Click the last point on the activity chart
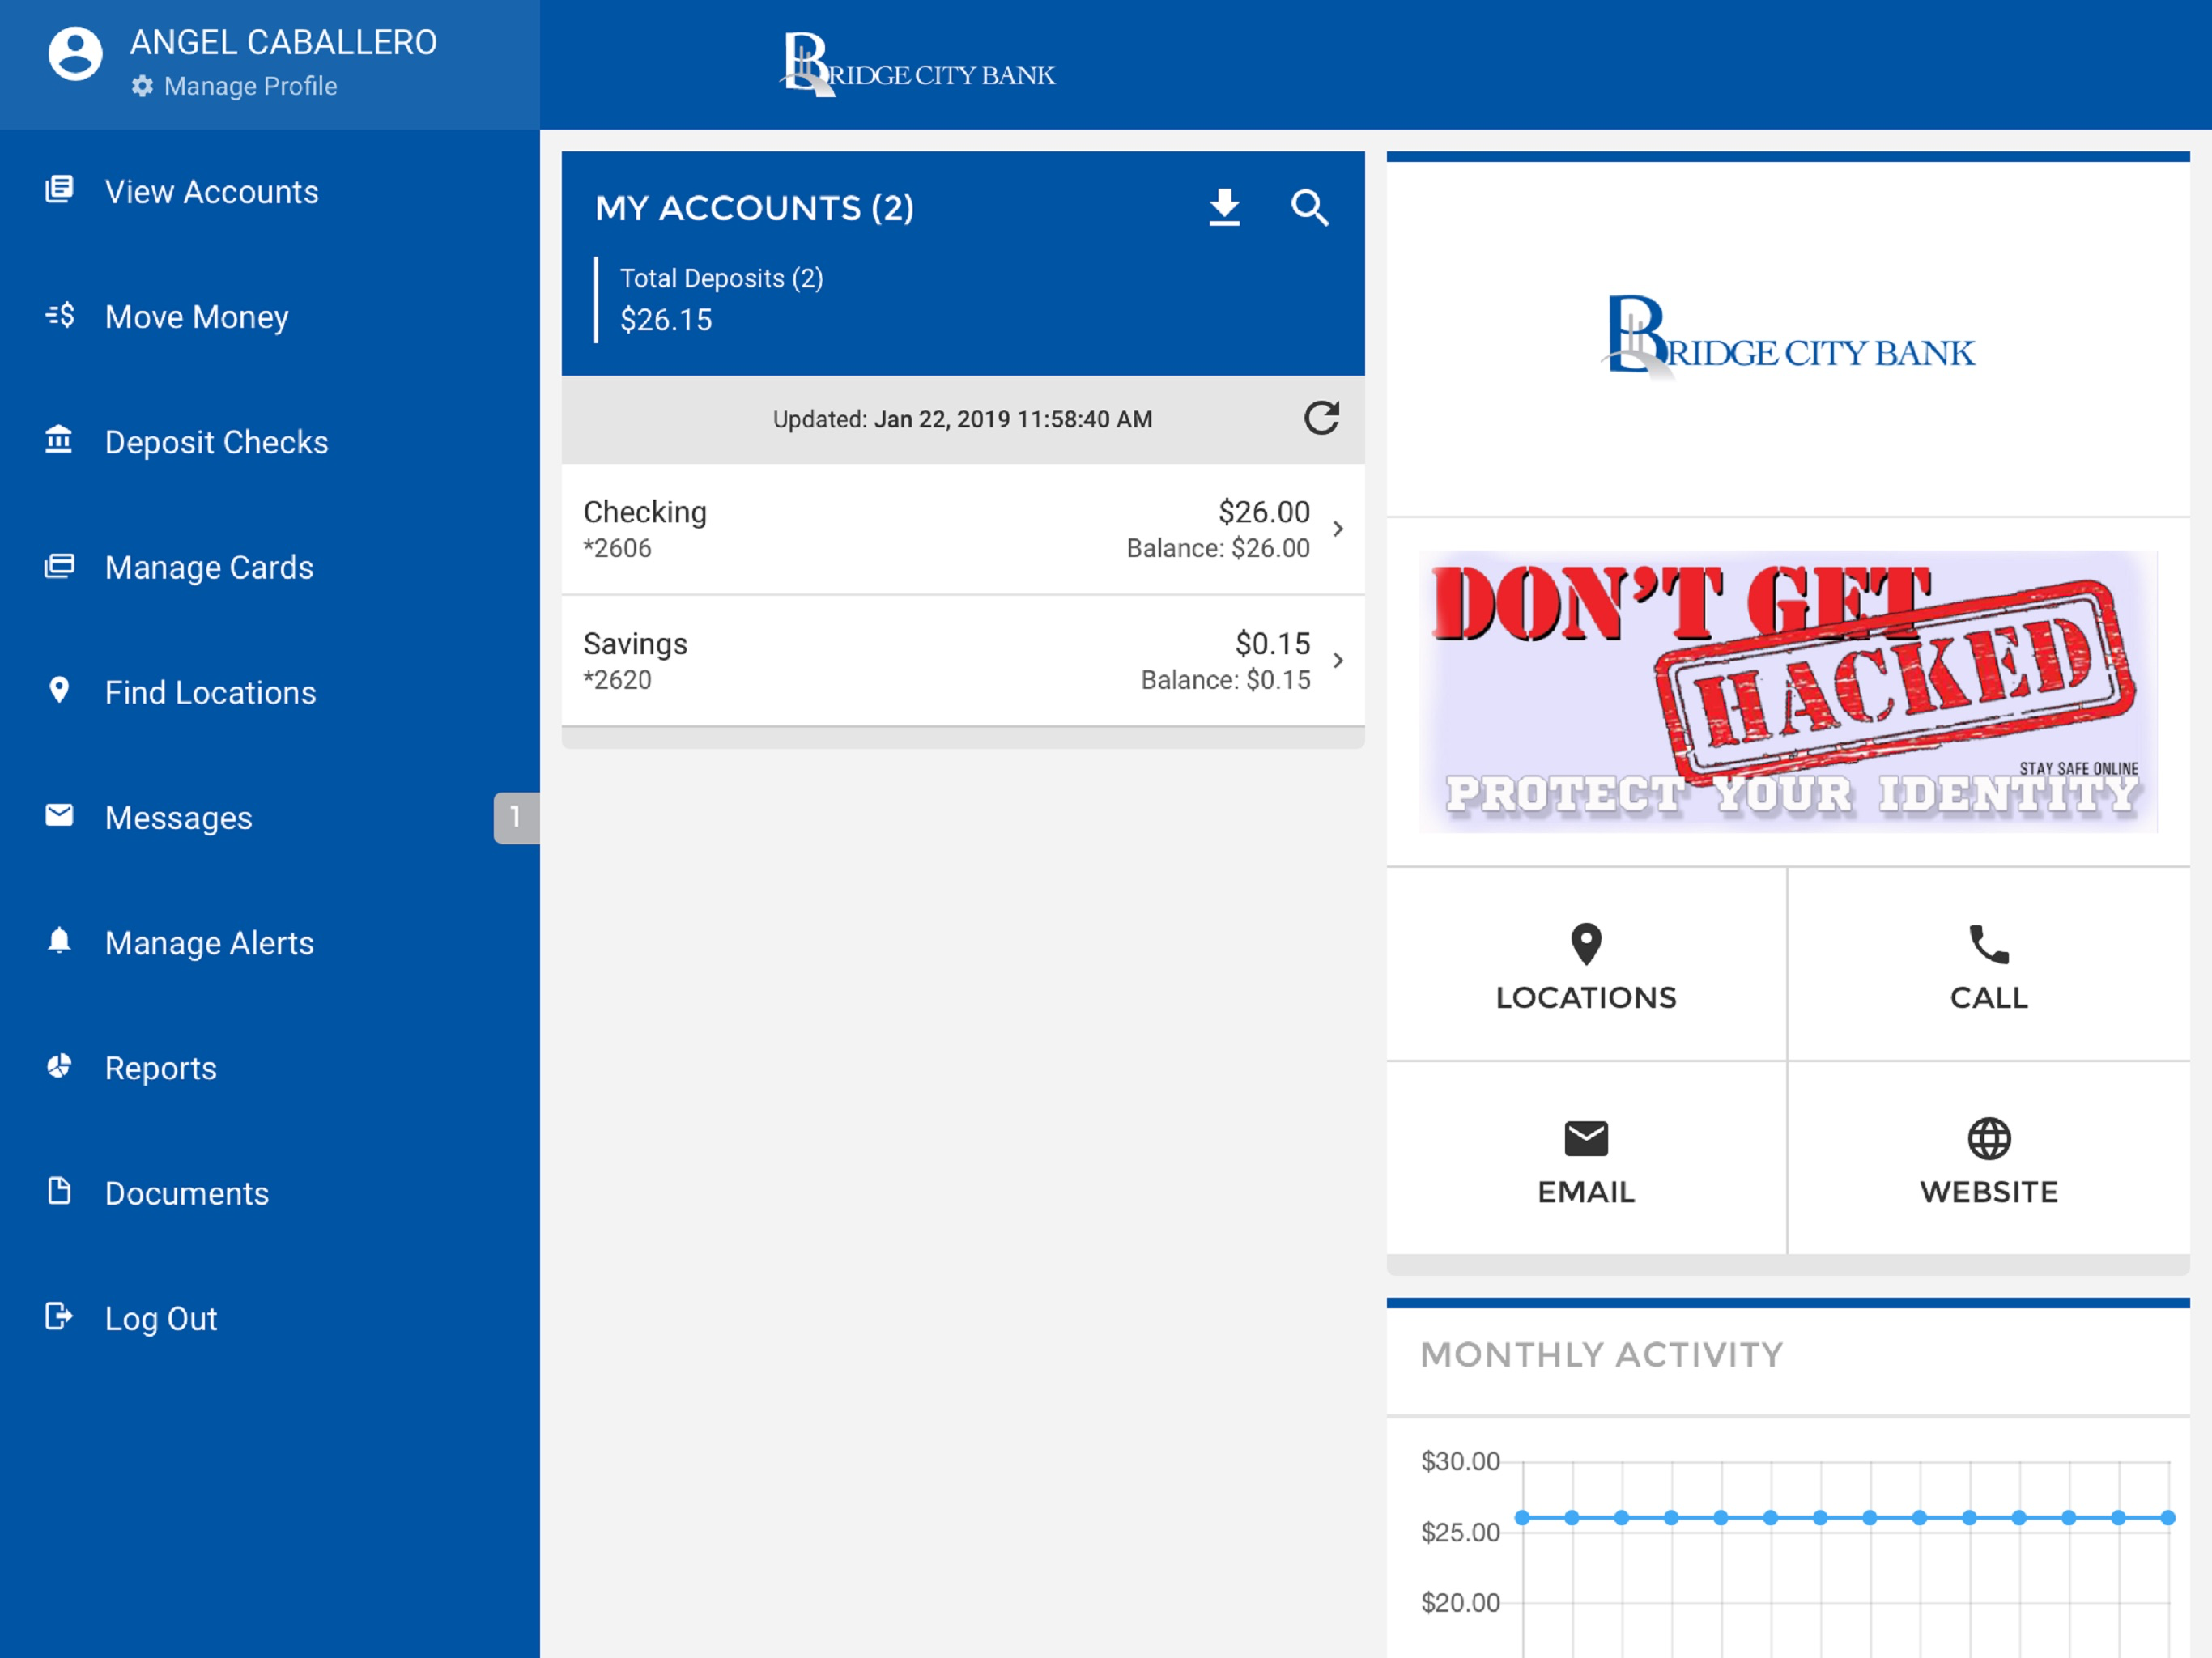The width and height of the screenshot is (2212, 1658). pyautogui.click(x=2167, y=1517)
